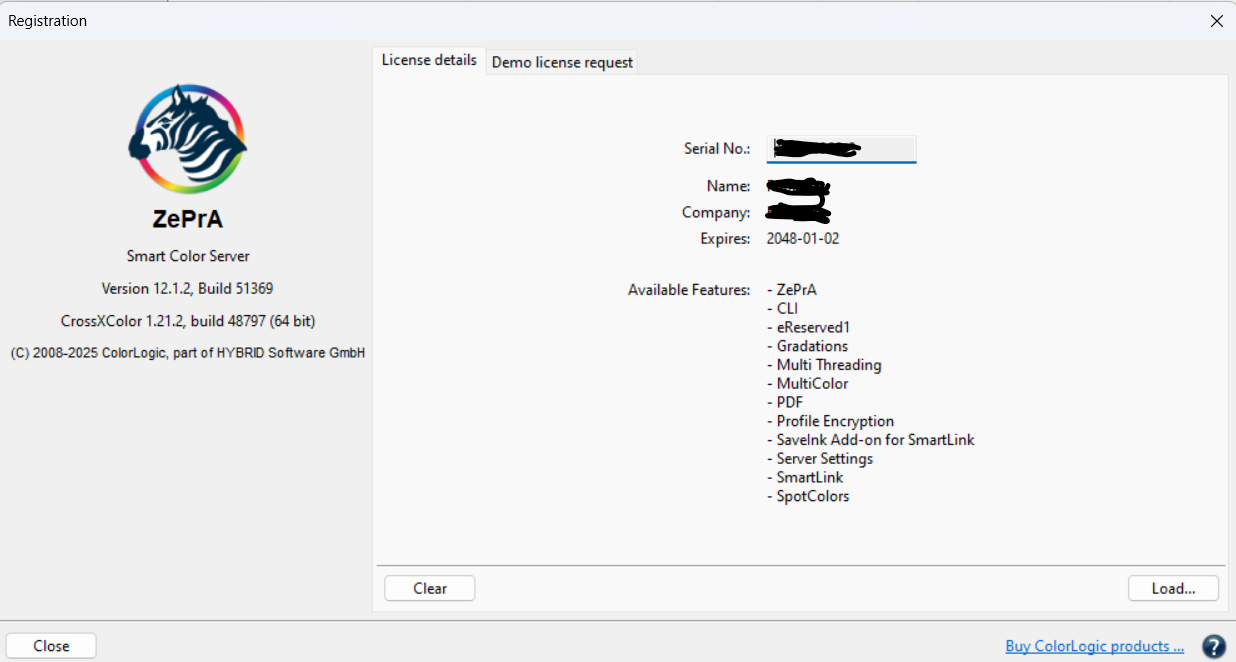Click the ZePrA feature entry

(792, 290)
